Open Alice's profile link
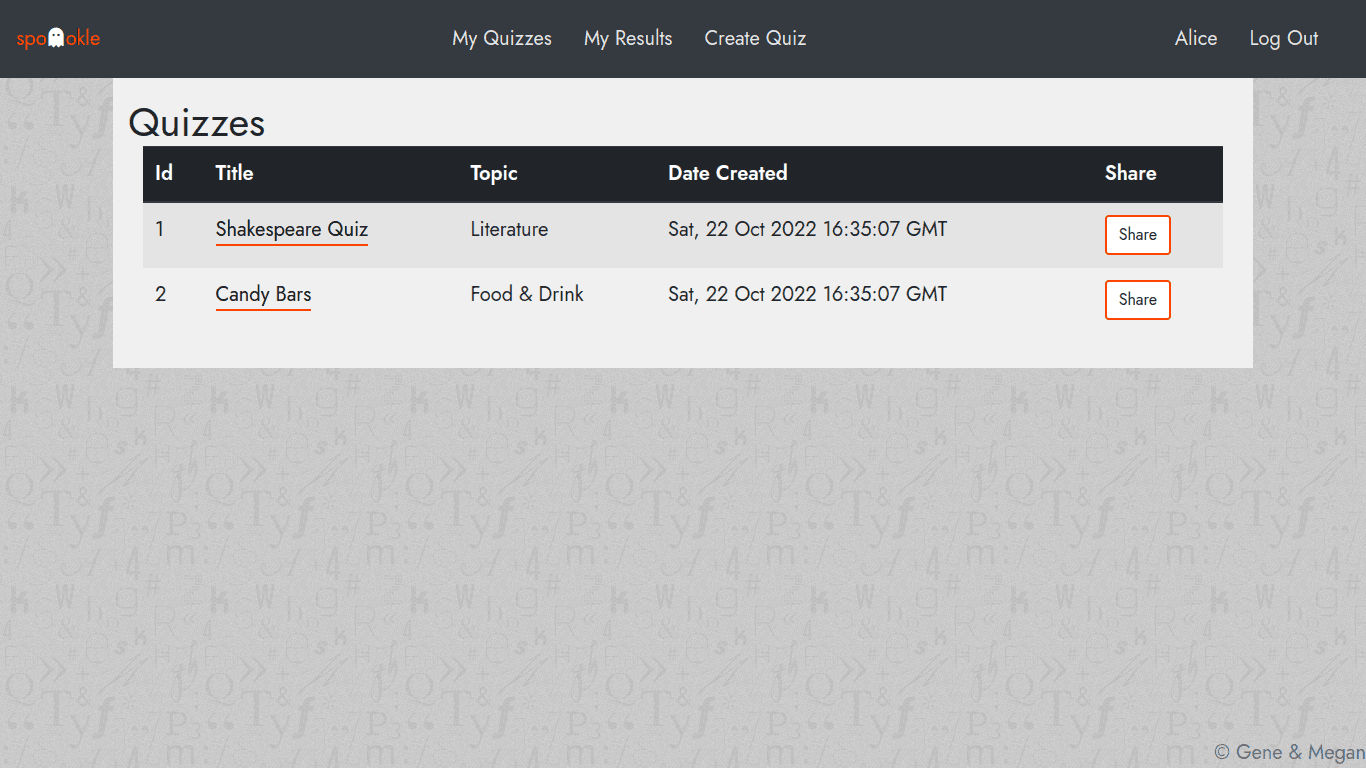Screen dimensions: 1366x768 pos(1196,38)
